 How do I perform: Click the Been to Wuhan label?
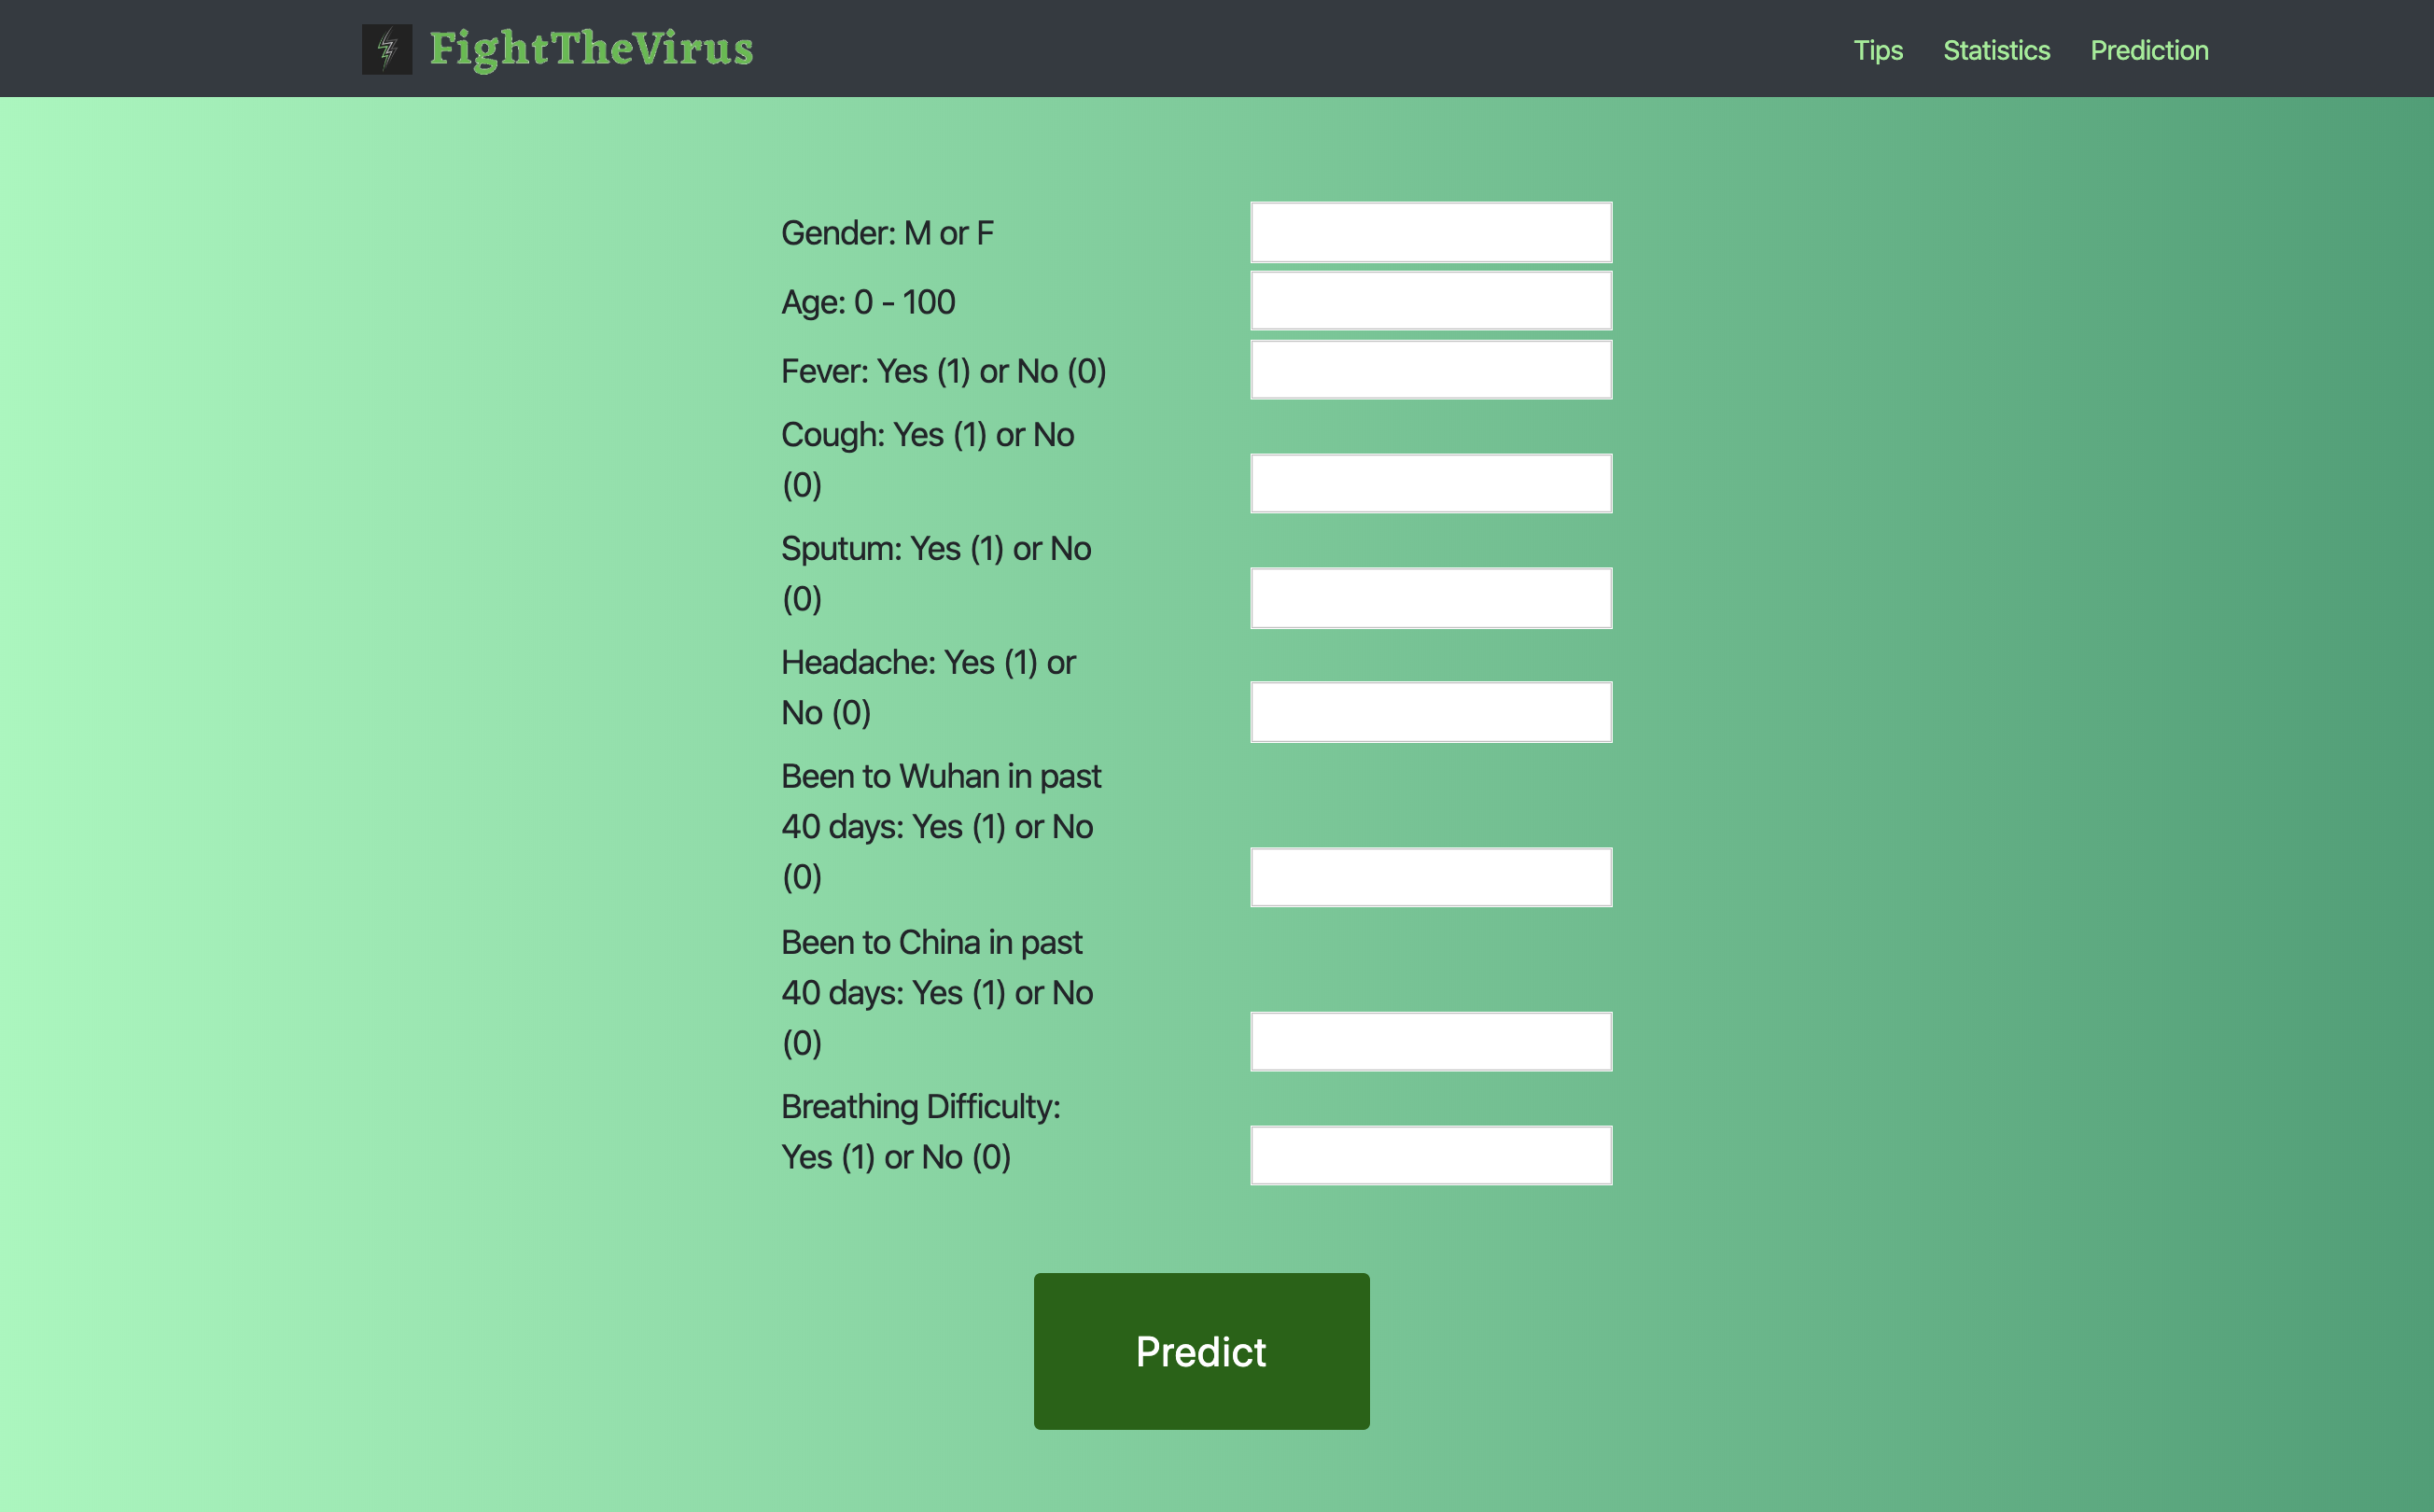click(940, 826)
